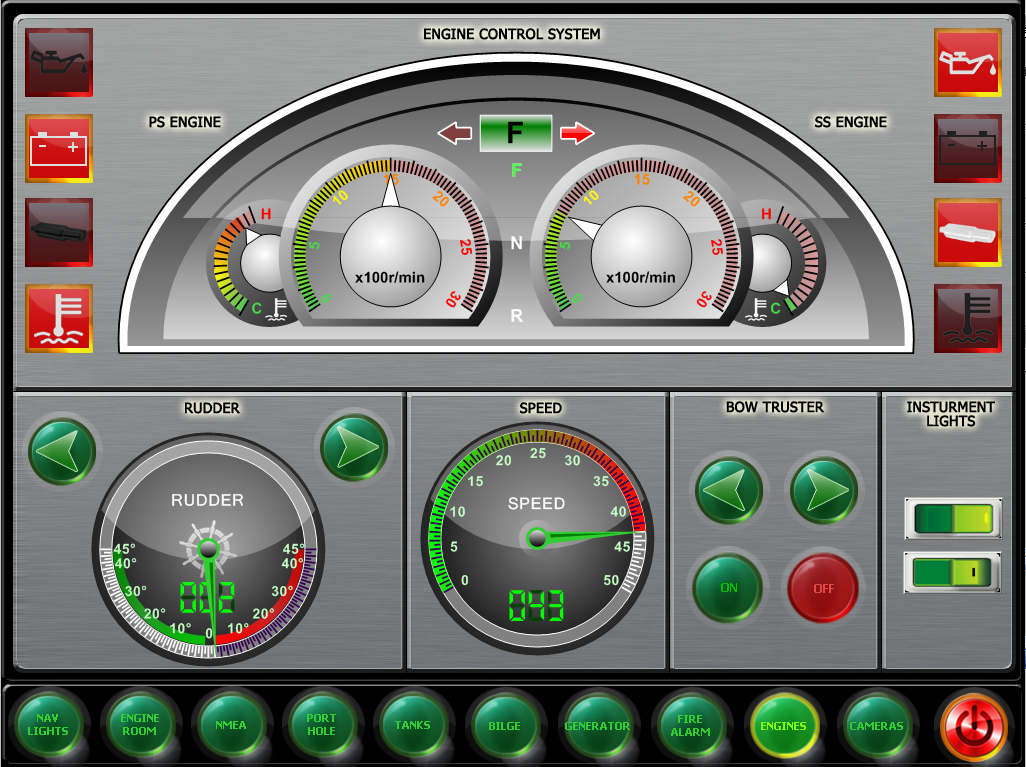Select the SS engine oil pressure warning icon
1026x767 pixels.
[x=966, y=62]
